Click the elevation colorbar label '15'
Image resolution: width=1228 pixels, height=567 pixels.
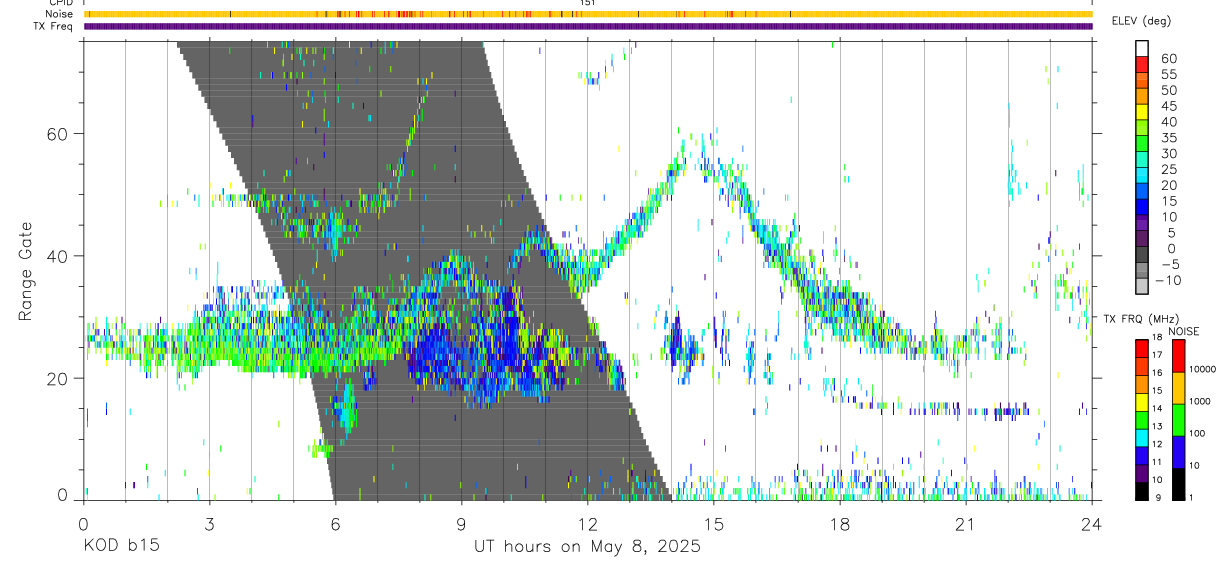point(1167,202)
